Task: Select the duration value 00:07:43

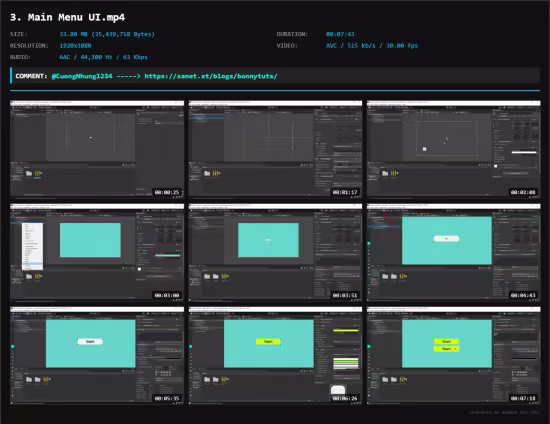Action: tap(340, 34)
